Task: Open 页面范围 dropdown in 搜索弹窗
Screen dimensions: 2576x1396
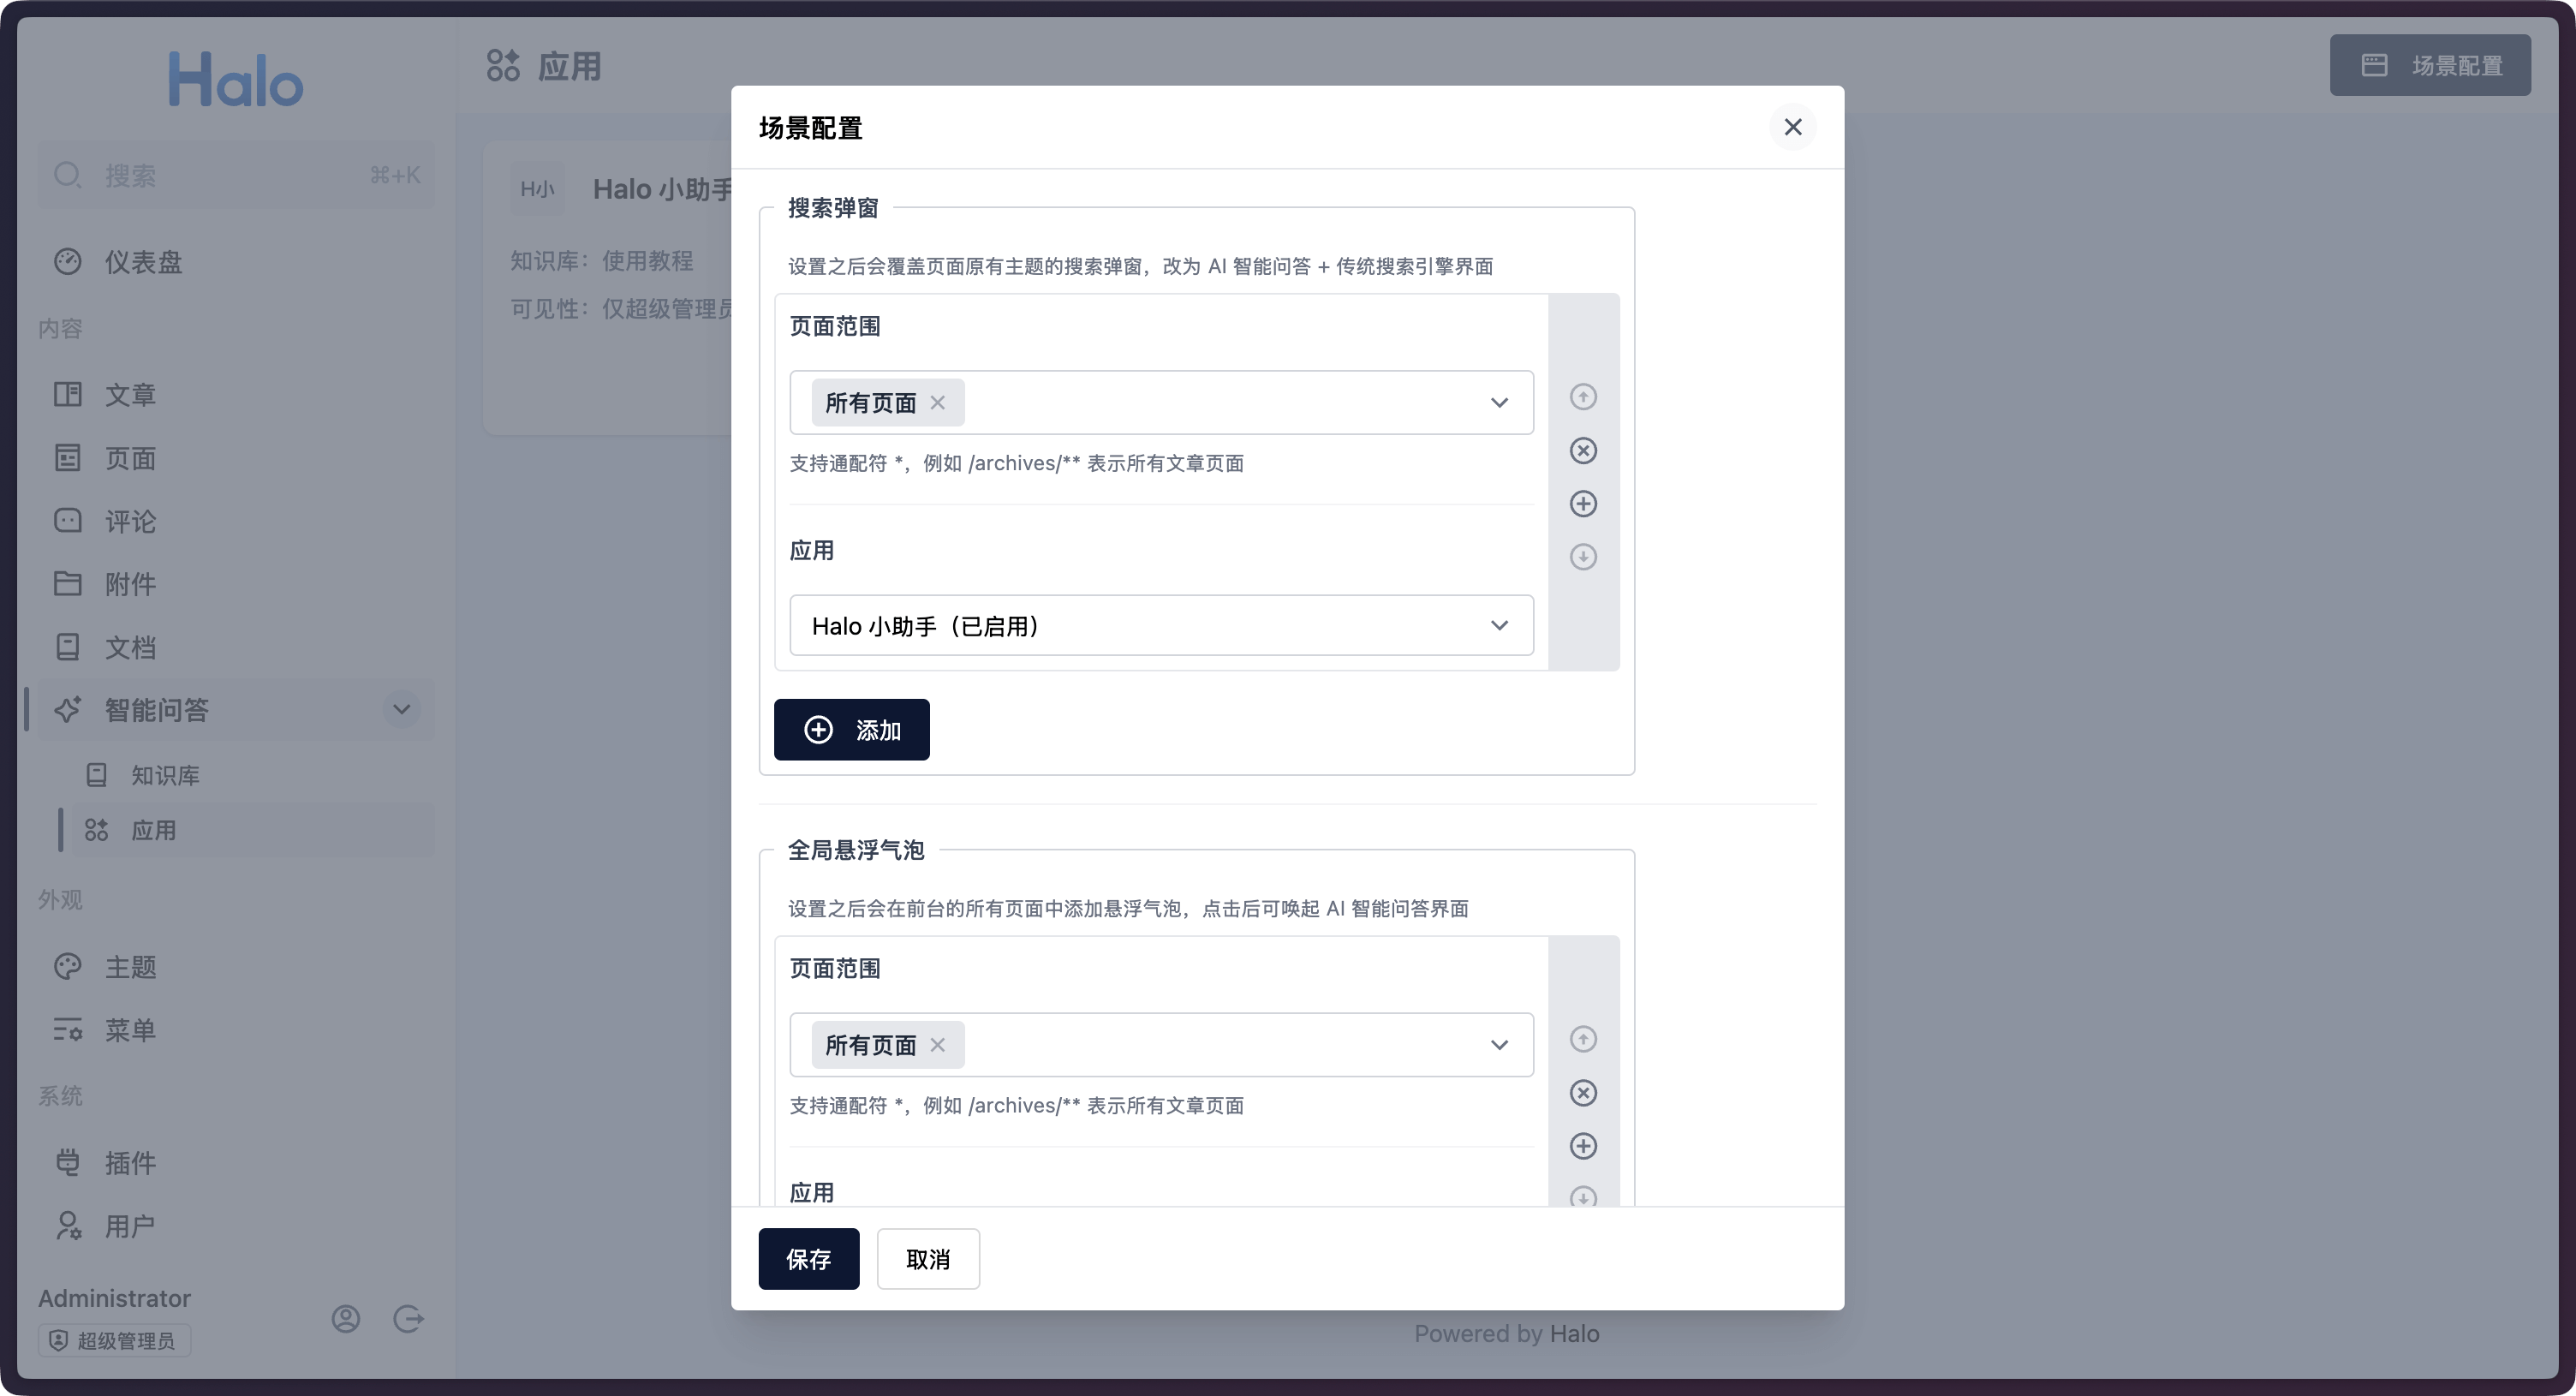Action: [x=1499, y=402]
